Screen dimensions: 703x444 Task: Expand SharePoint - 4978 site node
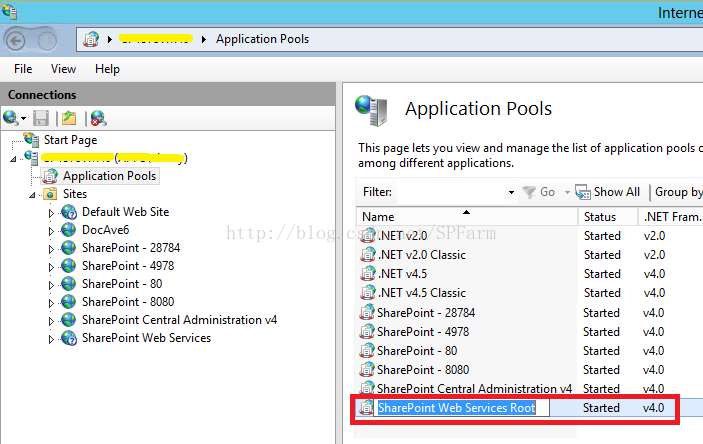click(x=51, y=267)
